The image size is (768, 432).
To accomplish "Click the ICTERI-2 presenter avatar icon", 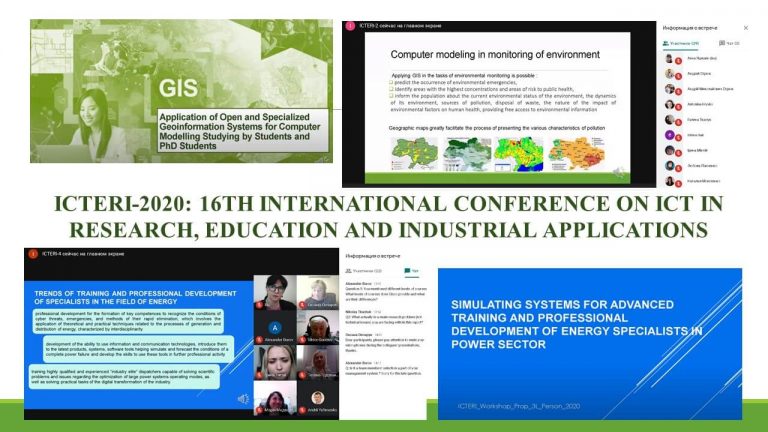I will pos(350,26).
